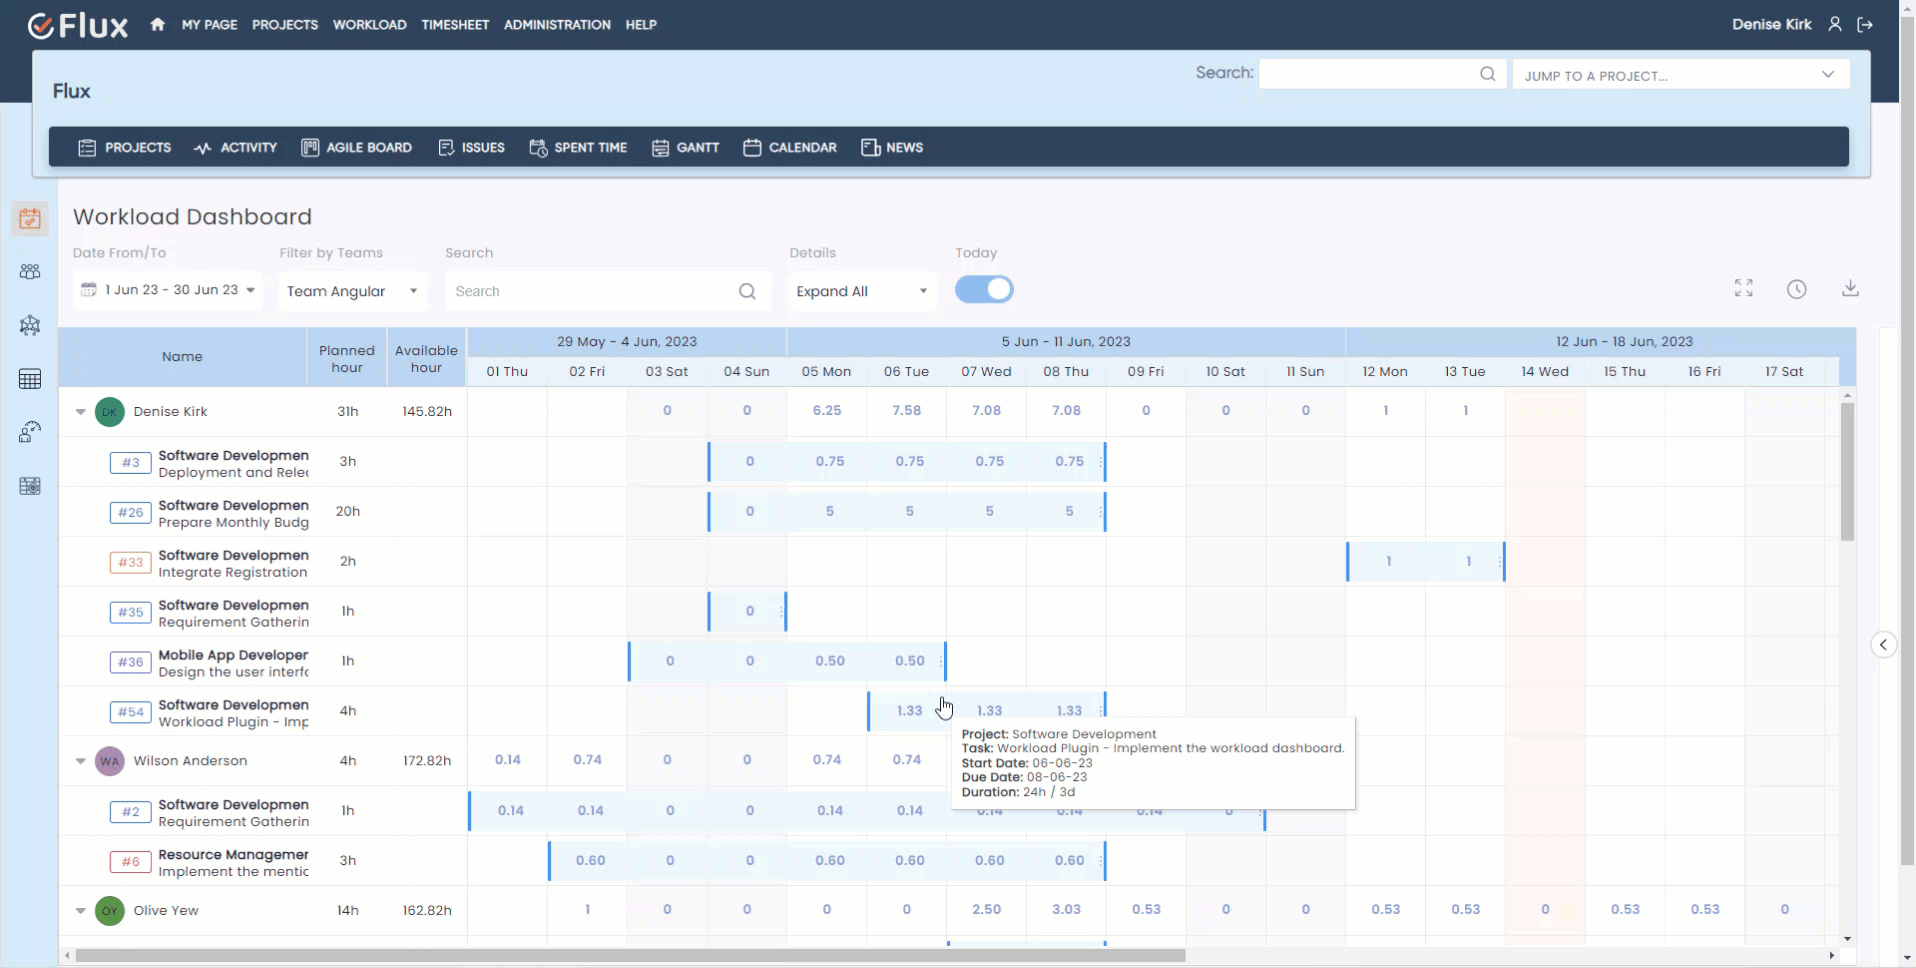Click the logout icon beside user profile
Viewport: 1916px width, 968px height.
(1865, 25)
